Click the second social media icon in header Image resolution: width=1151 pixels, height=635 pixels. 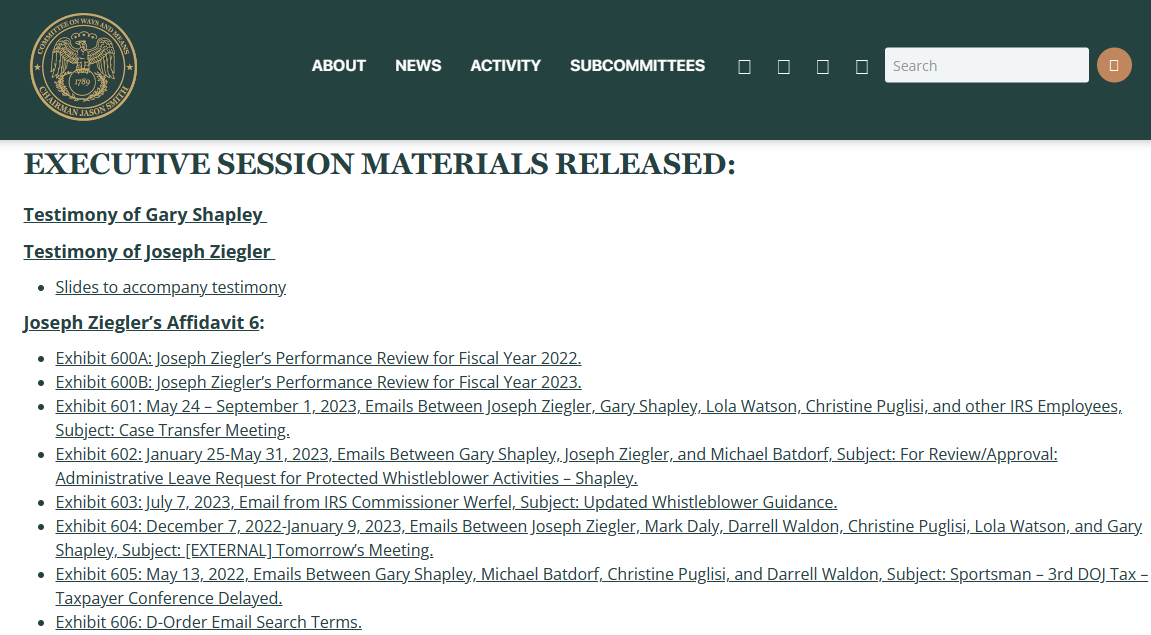[x=784, y=67]
